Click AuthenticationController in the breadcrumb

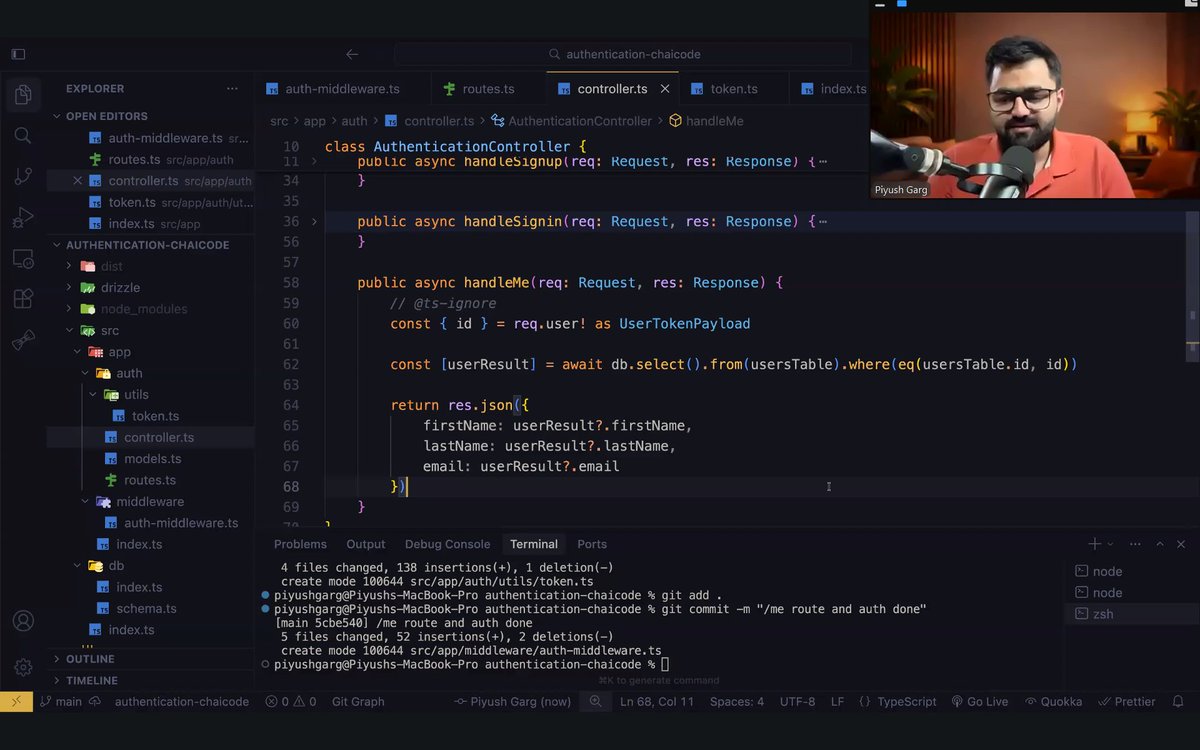[x=580, y=121]
